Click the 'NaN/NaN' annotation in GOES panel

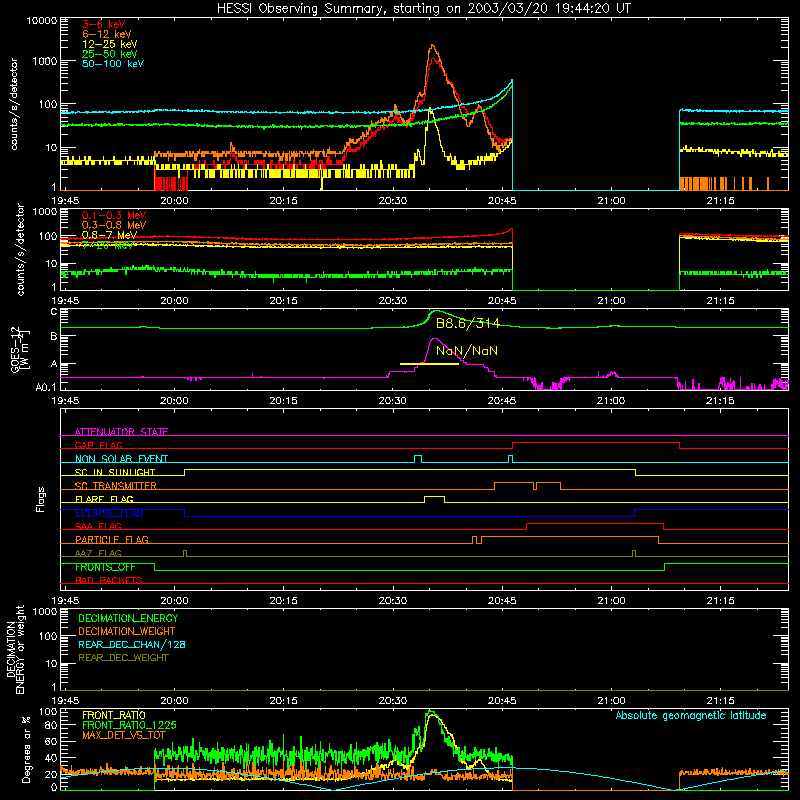coord(466,351)
